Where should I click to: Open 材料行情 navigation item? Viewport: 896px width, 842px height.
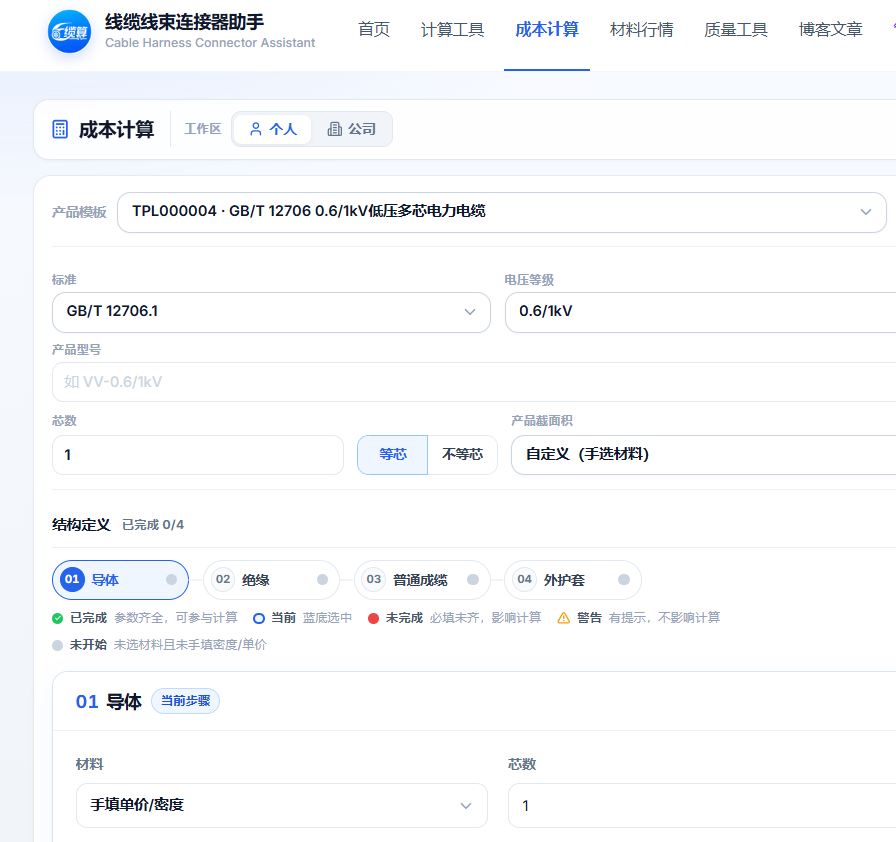coord(641,30)
